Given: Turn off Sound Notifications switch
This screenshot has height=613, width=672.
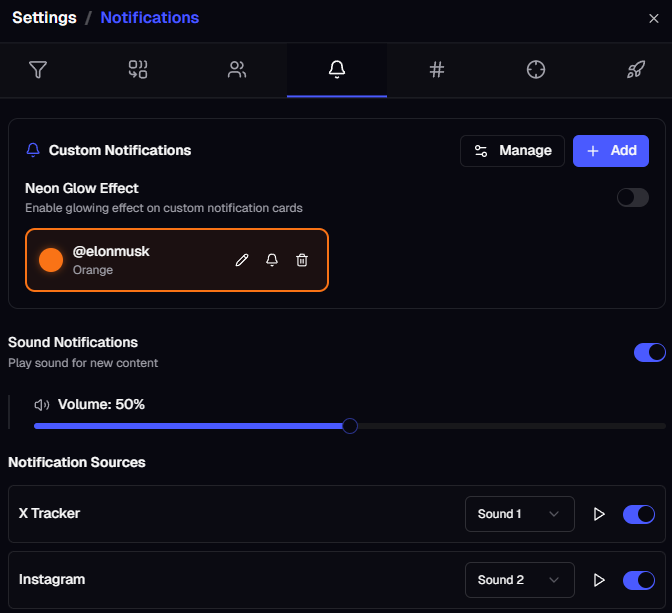Looking at the screenshot, I should click(650, 352).
